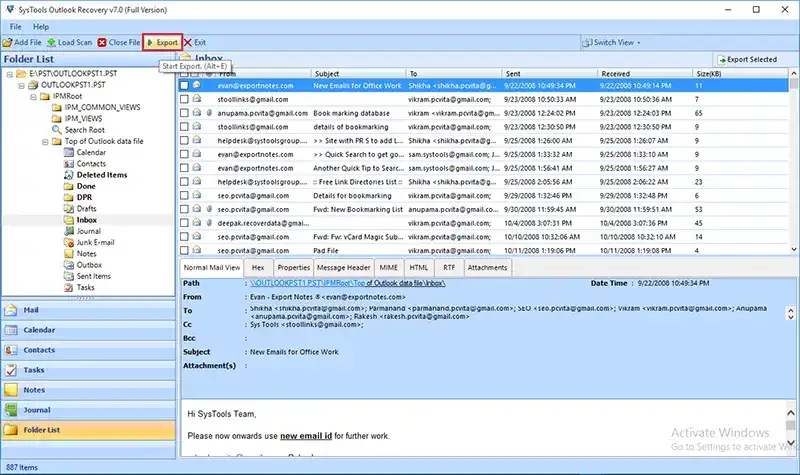
Task: Open the Help menu
Action: 41,27
